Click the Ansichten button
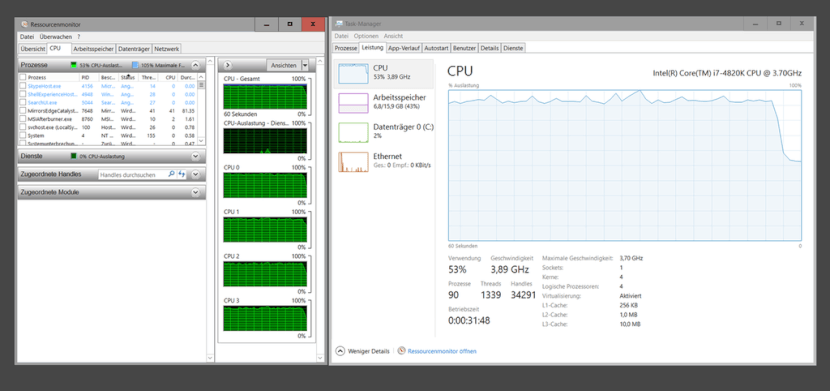830x391 pixels. (x=283, y=66)
